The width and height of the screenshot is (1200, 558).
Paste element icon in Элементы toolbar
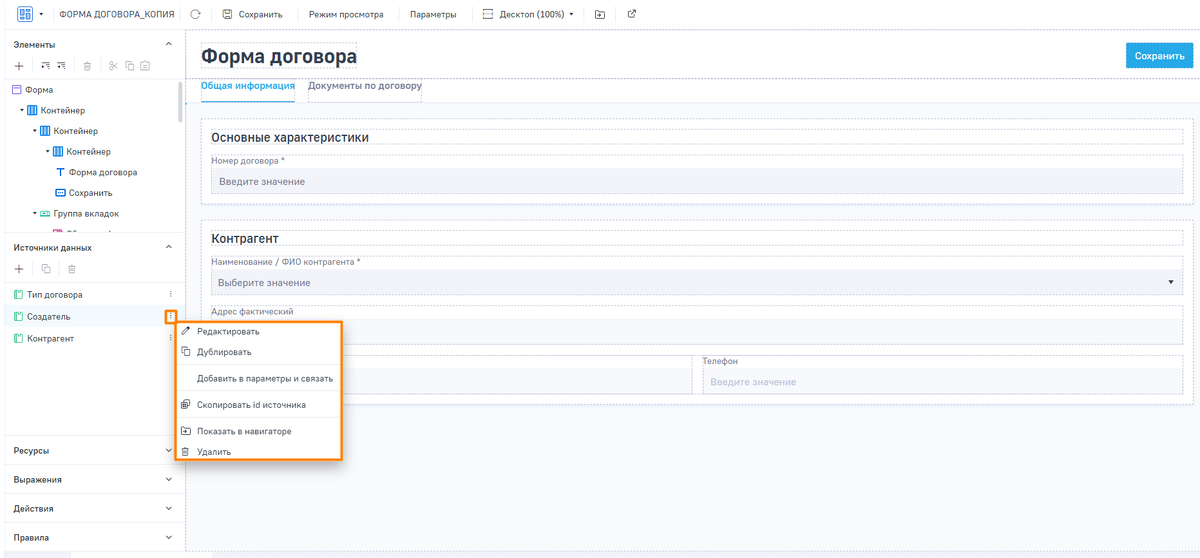point(145,66)
